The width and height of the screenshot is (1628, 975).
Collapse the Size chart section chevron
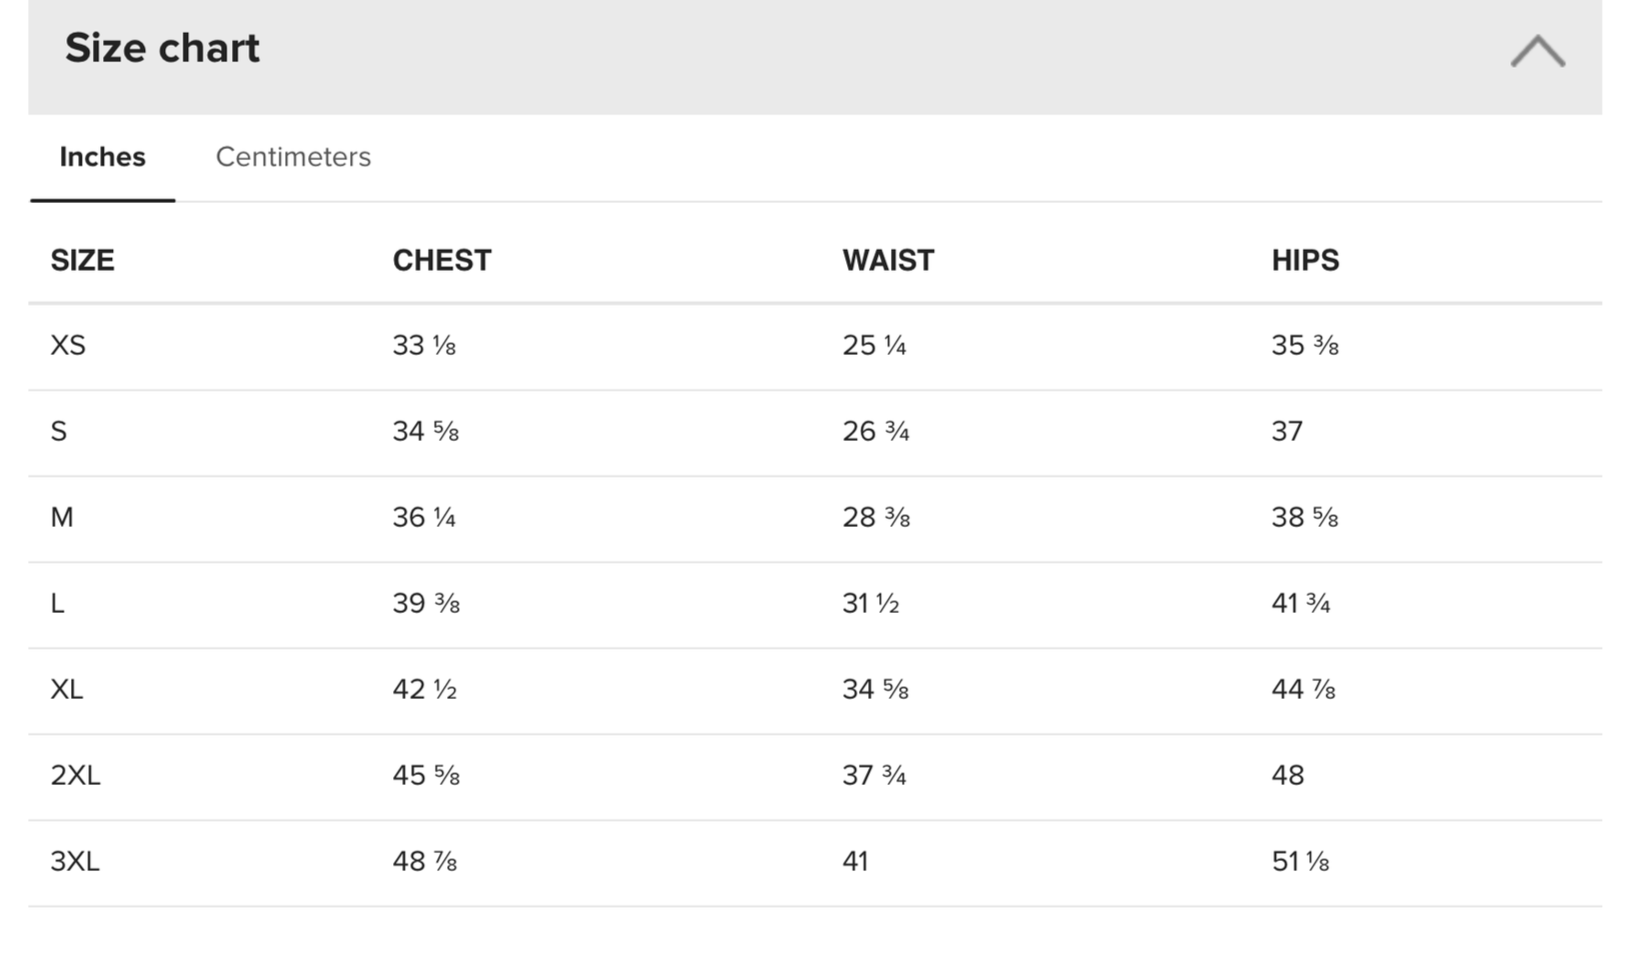pyautogui.click(x=1537, y=51)
